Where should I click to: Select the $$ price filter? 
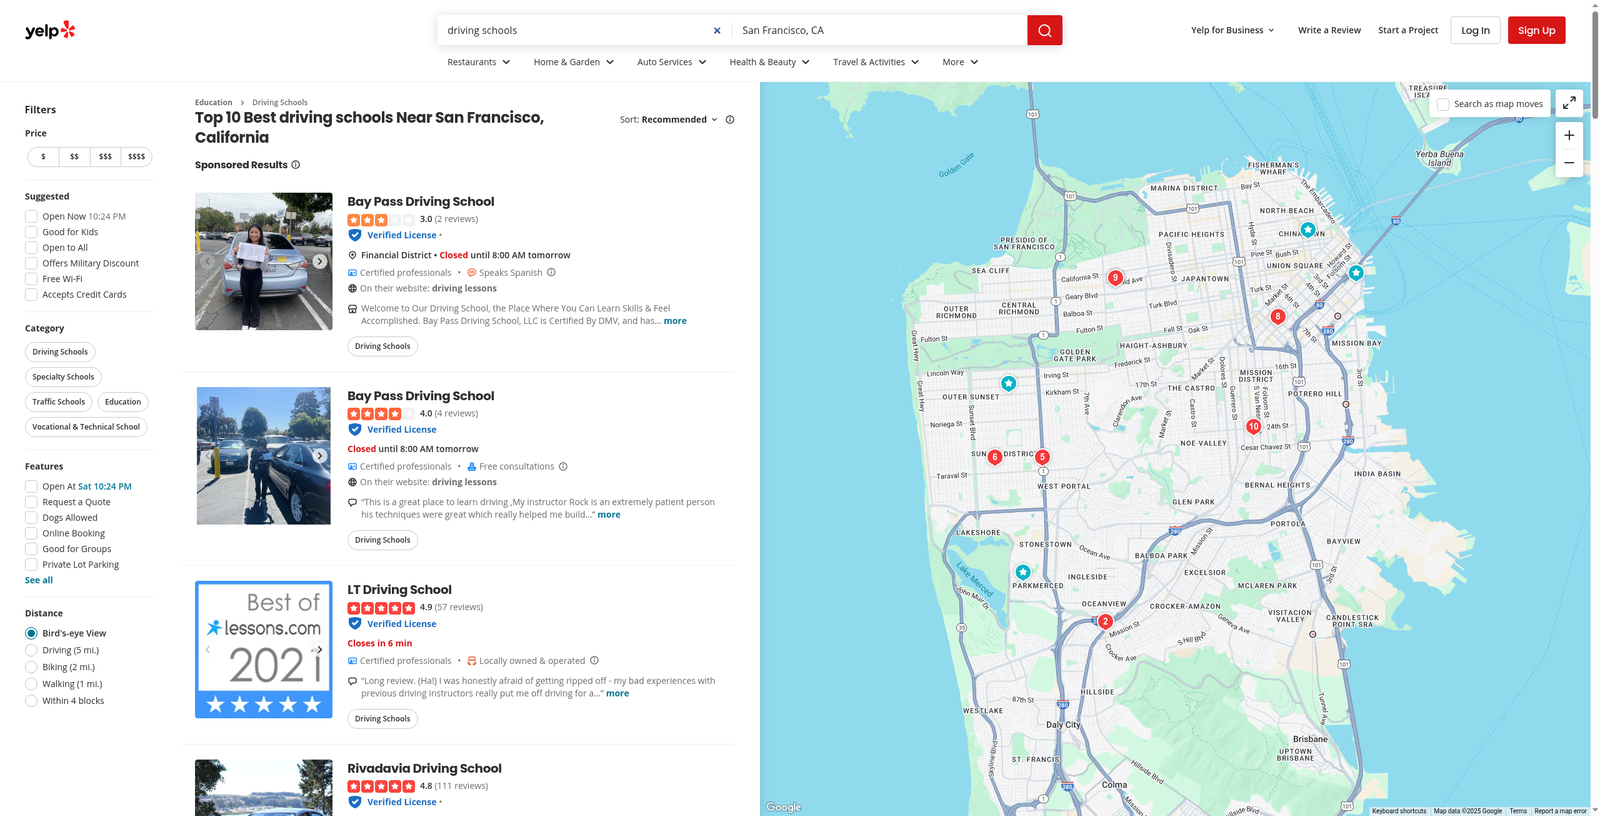pyautogui.click(x=74, y=157)
